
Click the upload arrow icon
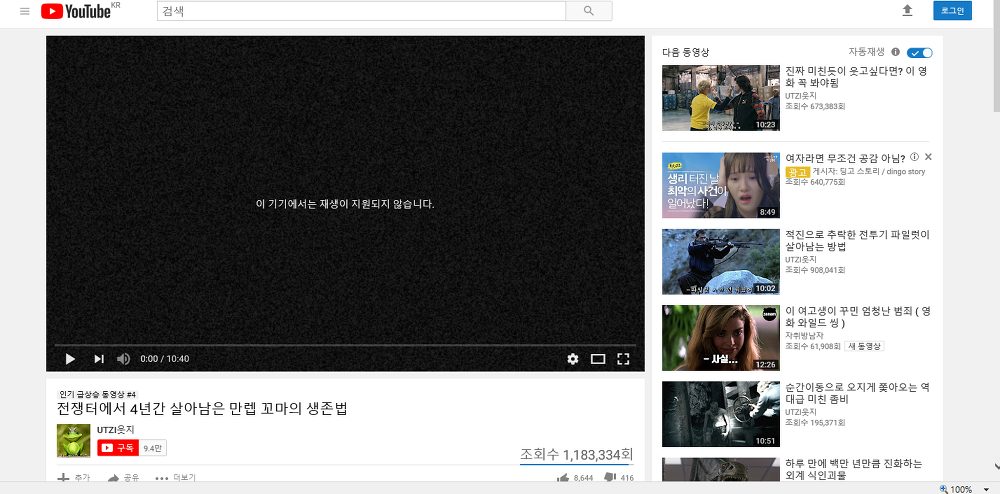click(x=907, y=11)
